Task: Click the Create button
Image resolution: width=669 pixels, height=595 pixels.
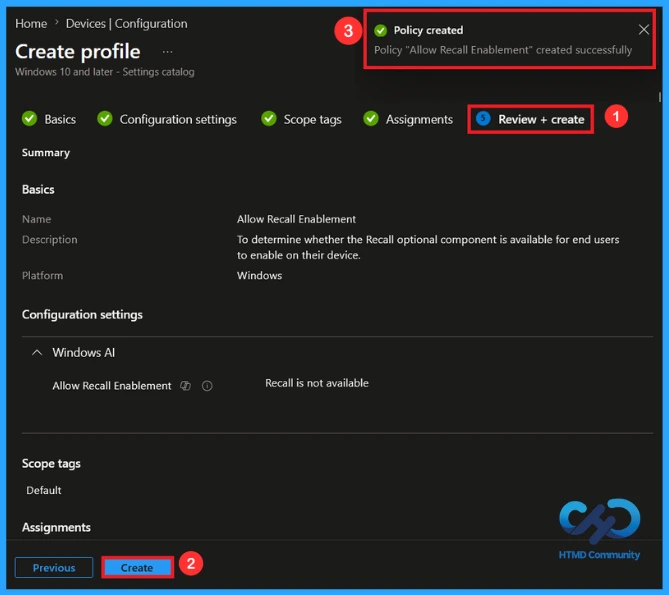Action: click(x=137, y=568)
